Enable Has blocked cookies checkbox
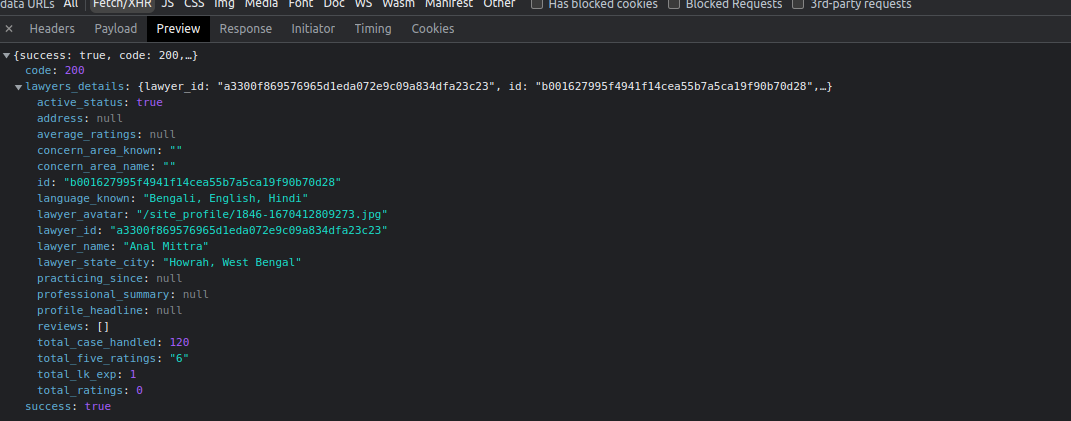The image size is (1071, 421). click(x=537, y=4)
